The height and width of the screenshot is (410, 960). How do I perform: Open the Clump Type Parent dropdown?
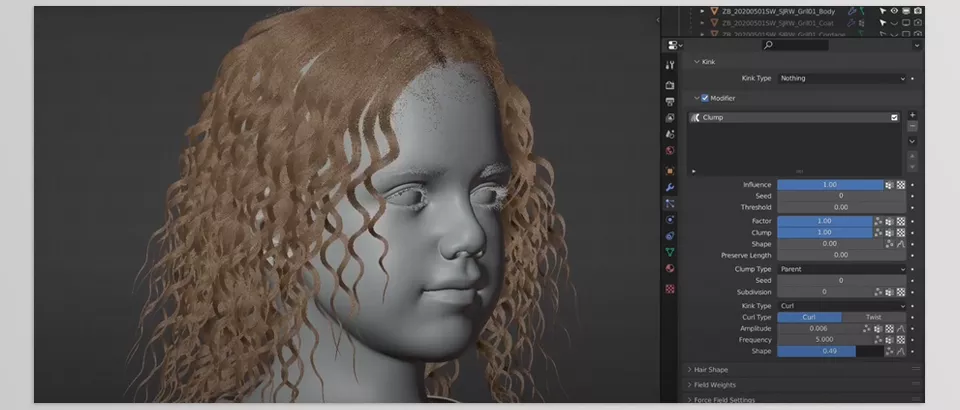(842, 269)
